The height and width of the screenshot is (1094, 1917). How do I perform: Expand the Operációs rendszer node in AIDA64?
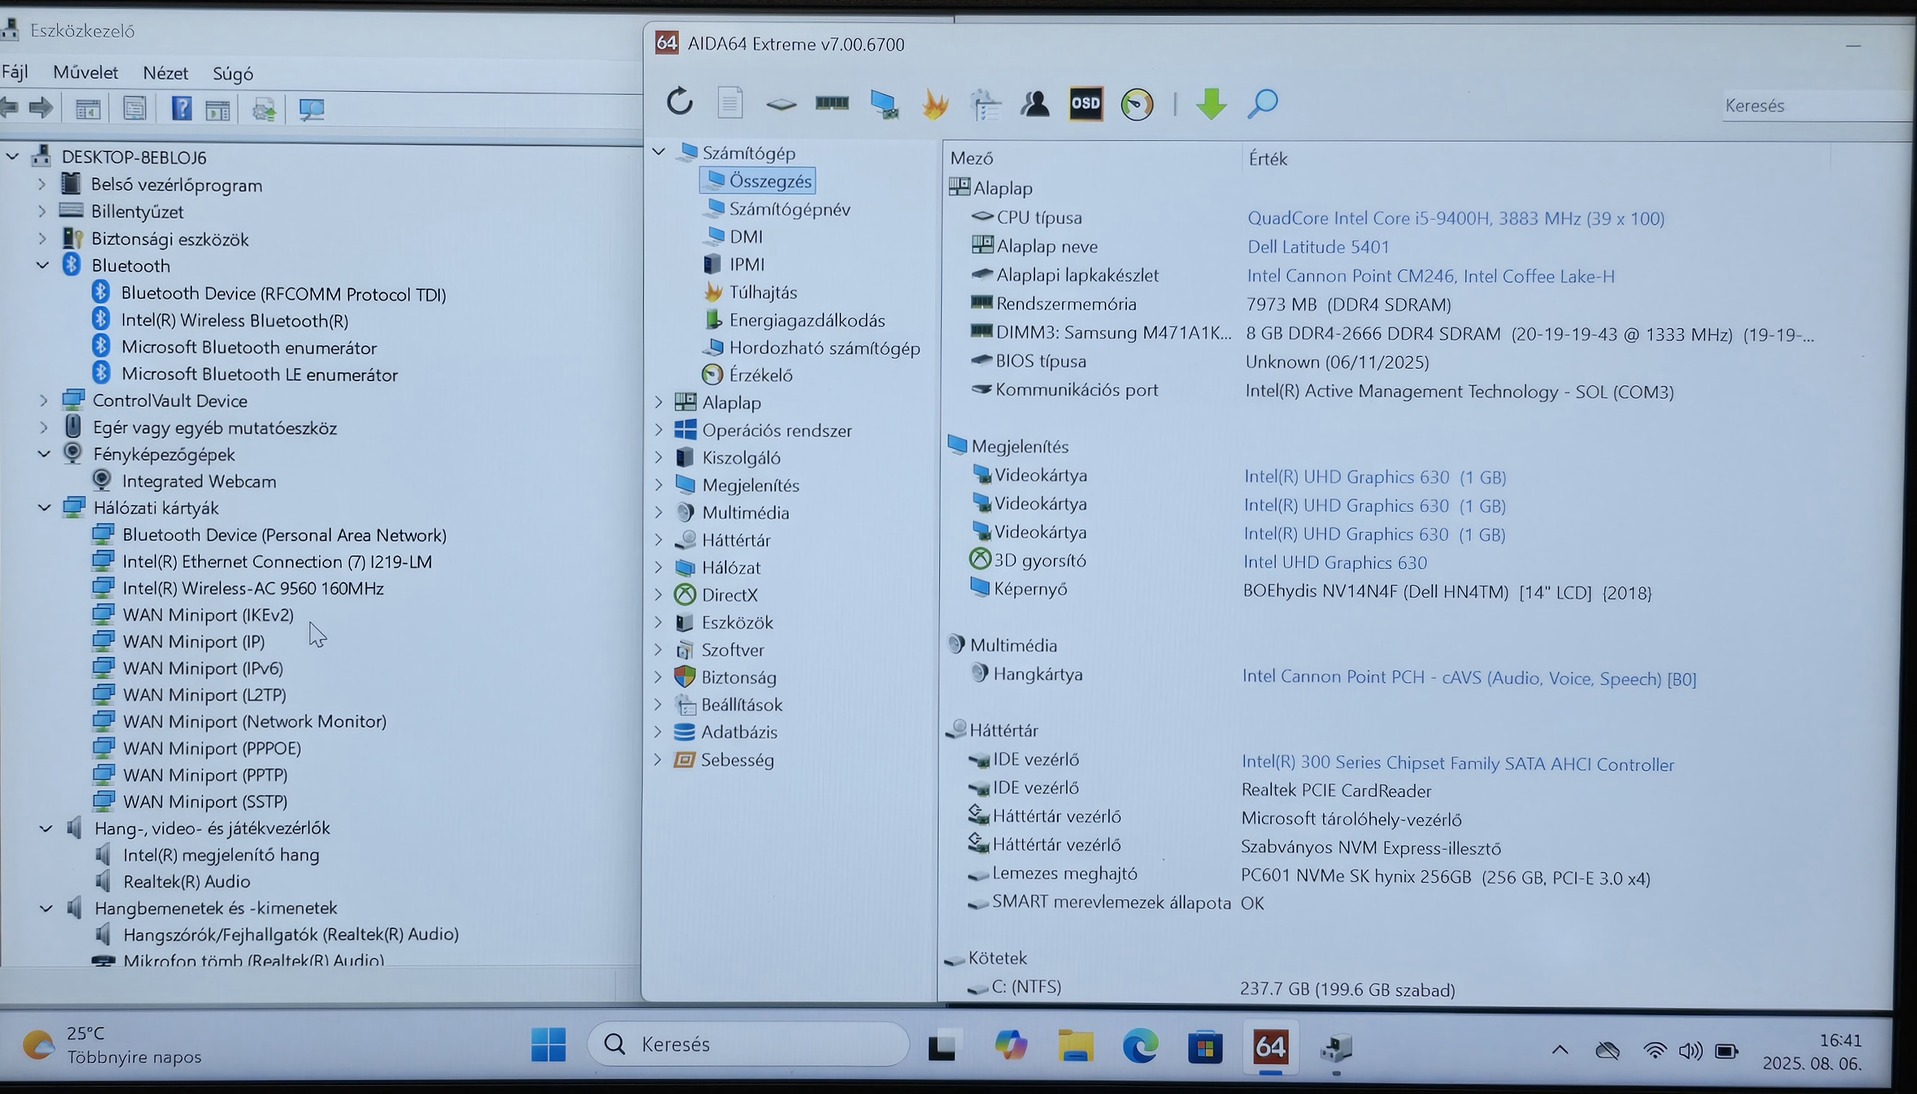[659, 430]
